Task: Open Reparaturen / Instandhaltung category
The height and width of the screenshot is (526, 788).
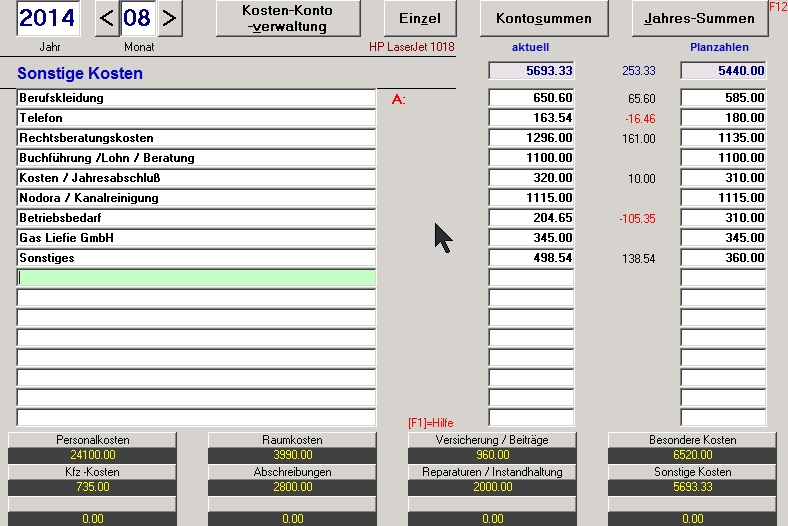Action: pyautogui.click(x=492, y=472)
